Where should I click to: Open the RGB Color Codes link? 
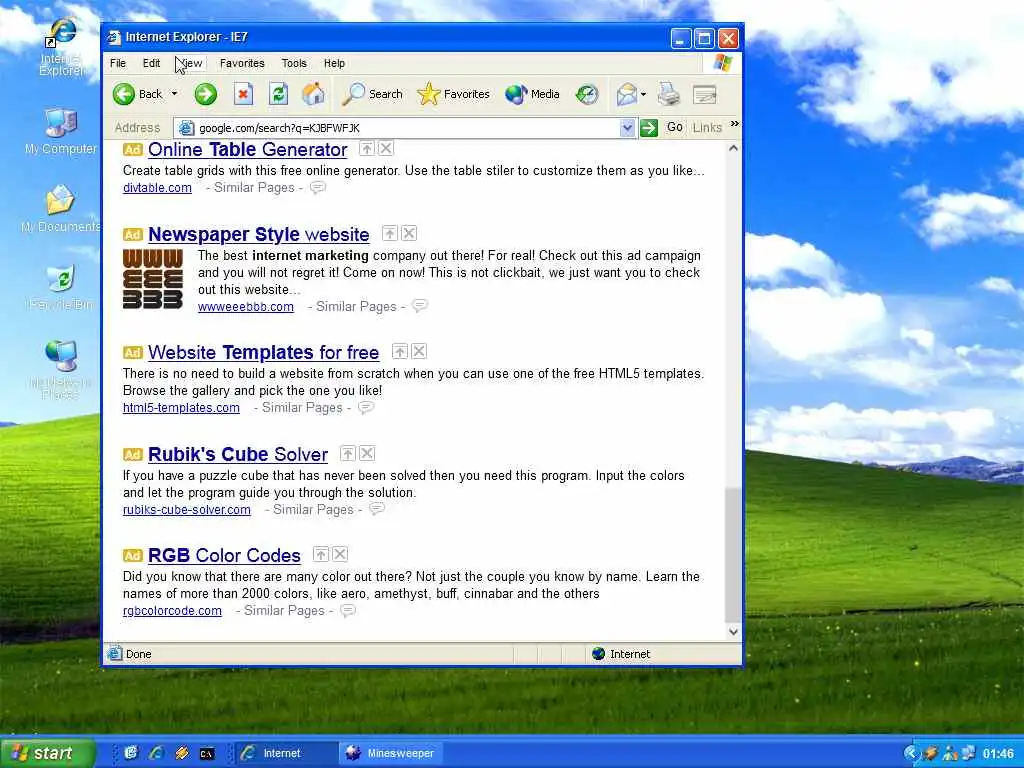coord(224,556)
